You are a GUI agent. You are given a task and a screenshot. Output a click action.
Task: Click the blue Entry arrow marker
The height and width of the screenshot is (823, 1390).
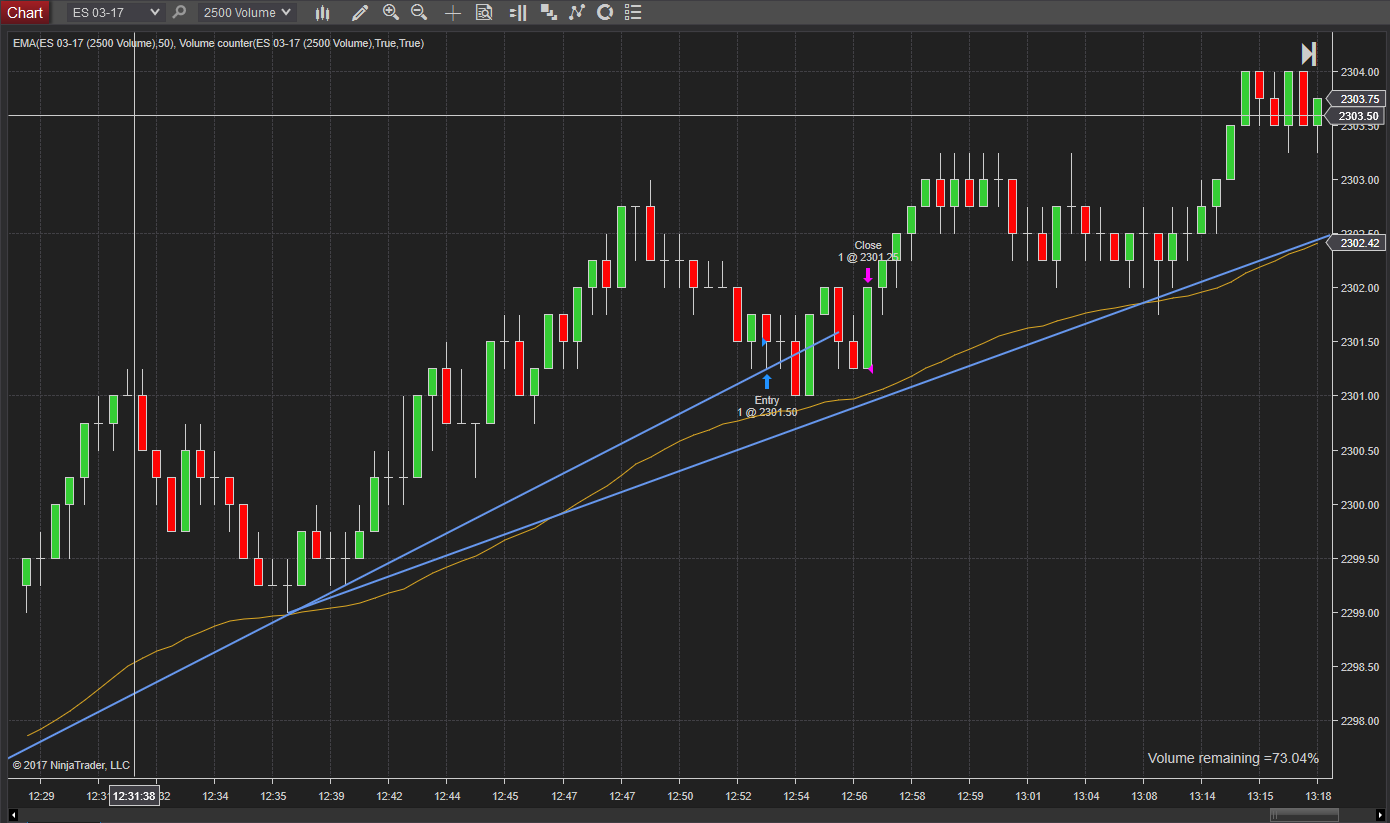pos(767,380)
